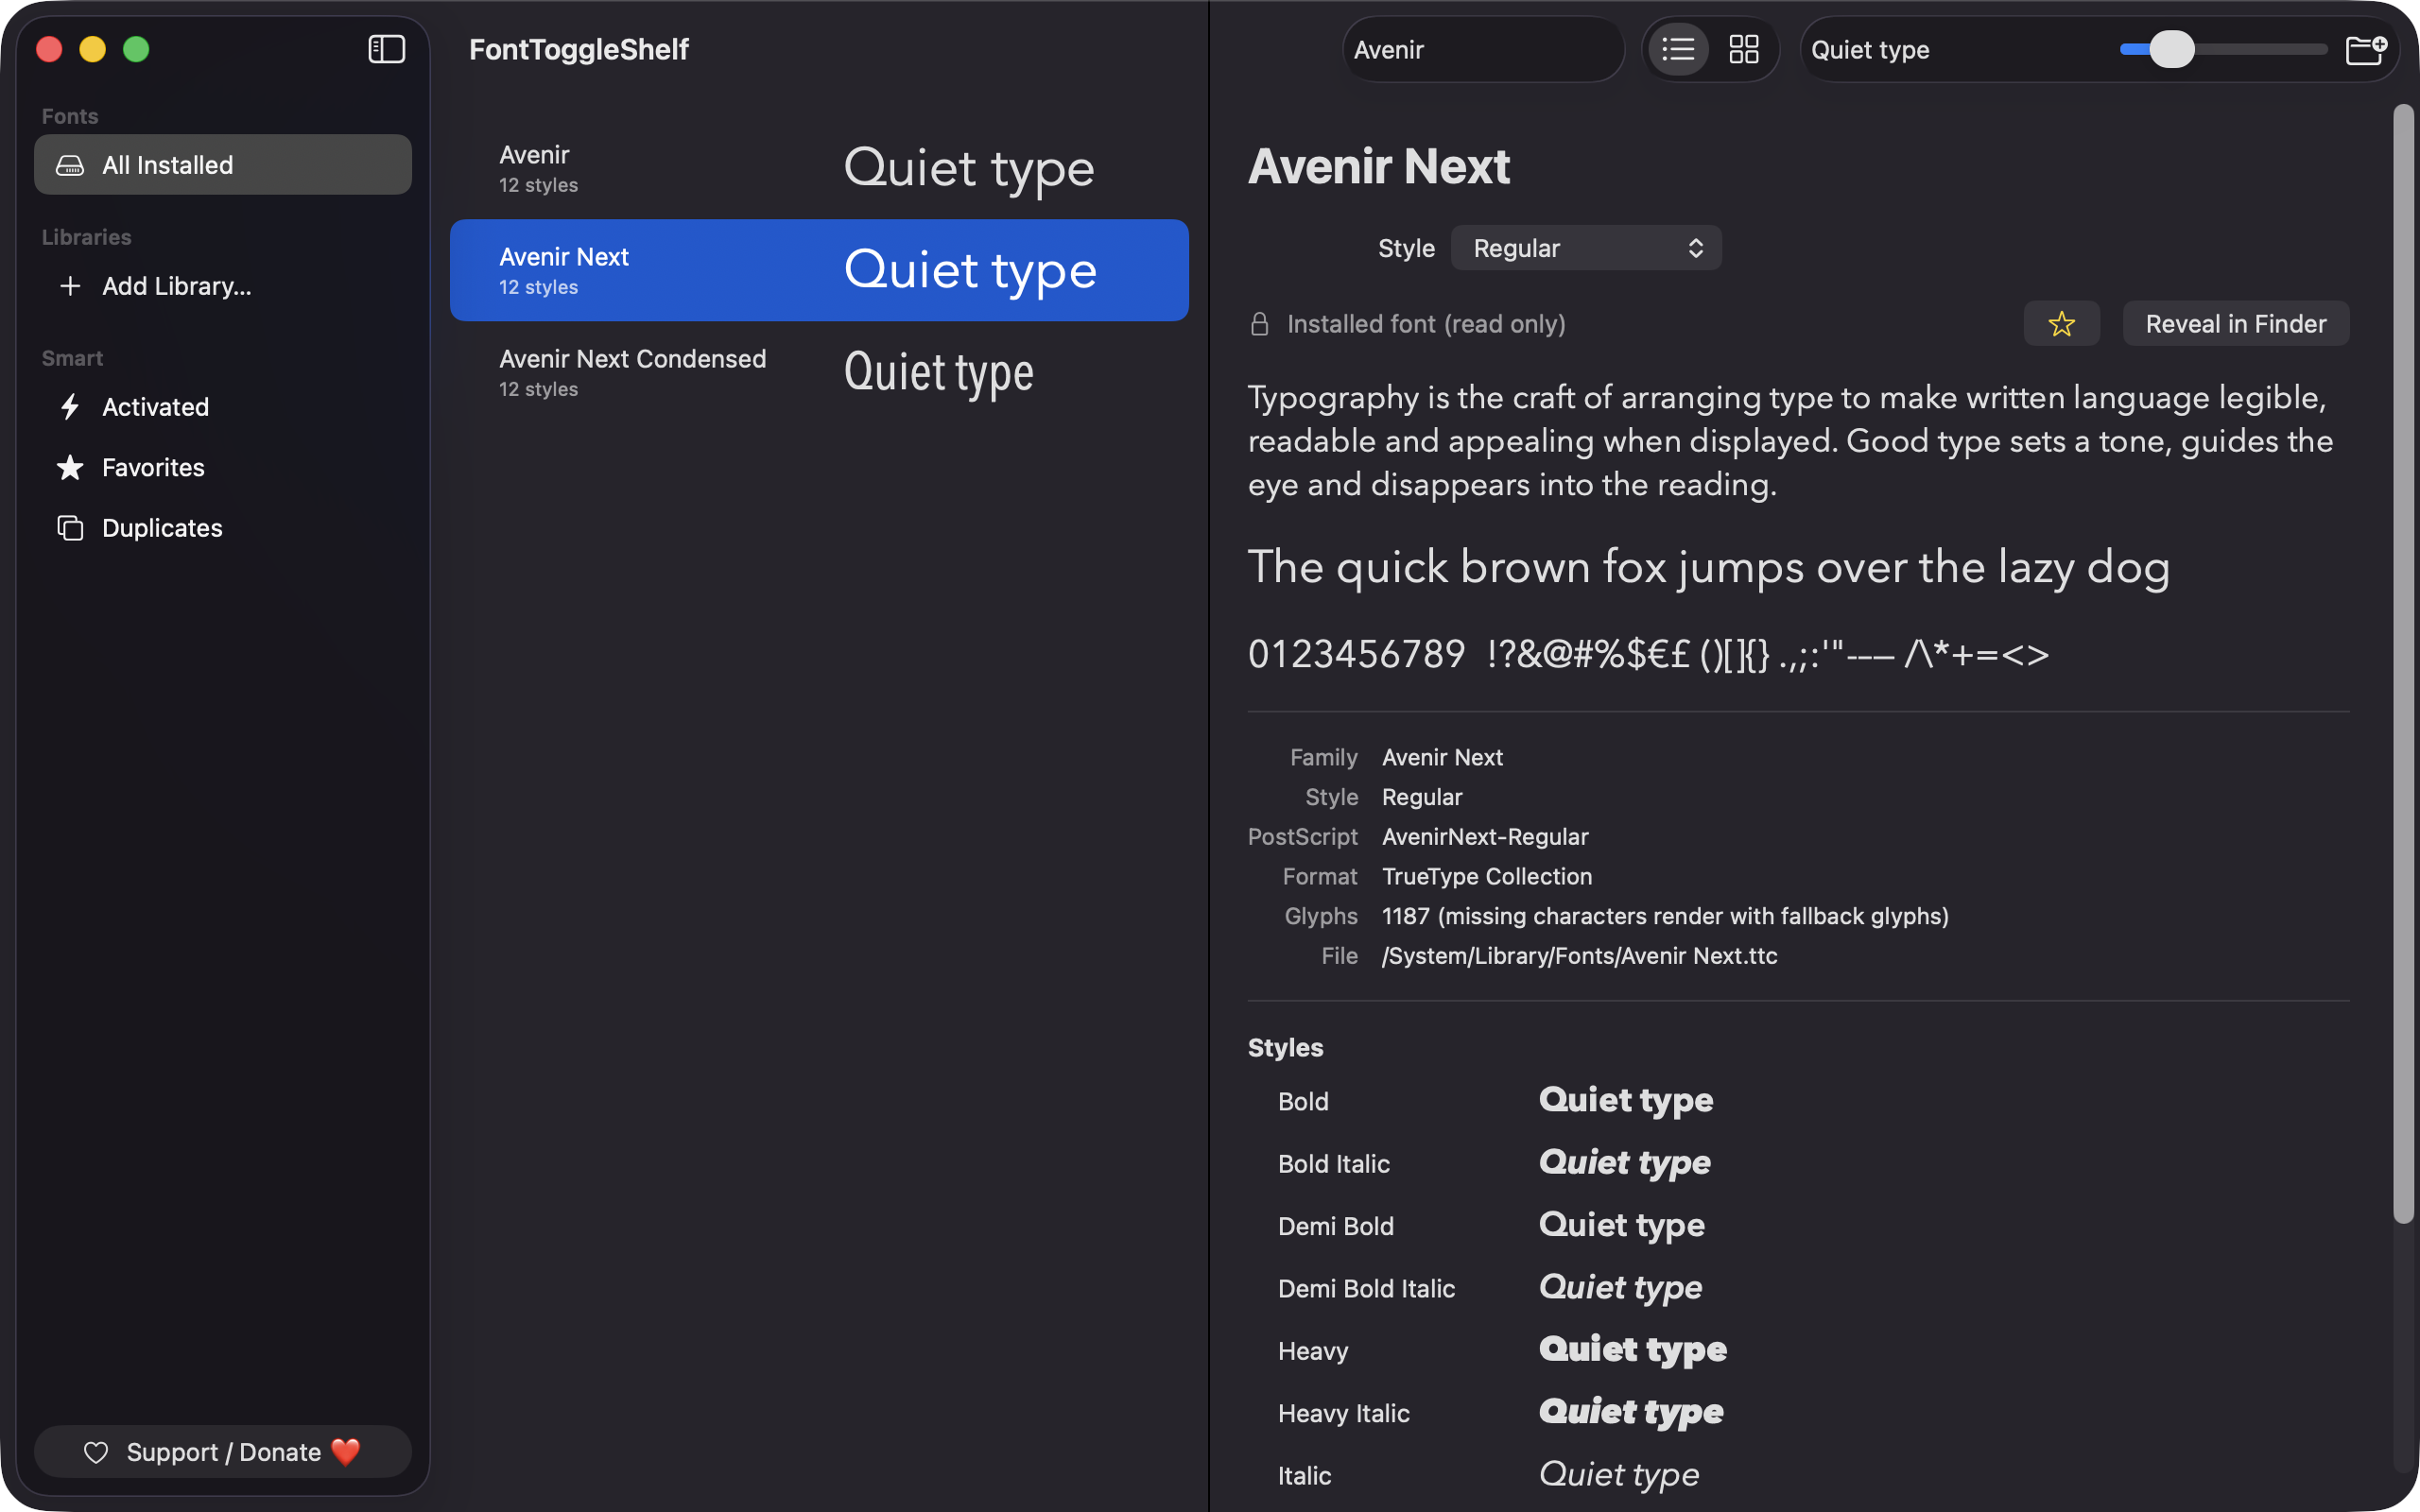The width and height of the screenshot is (2420, 1512).
Task: Click the quick brown fox sample line
Action: tap(1708, 568)
